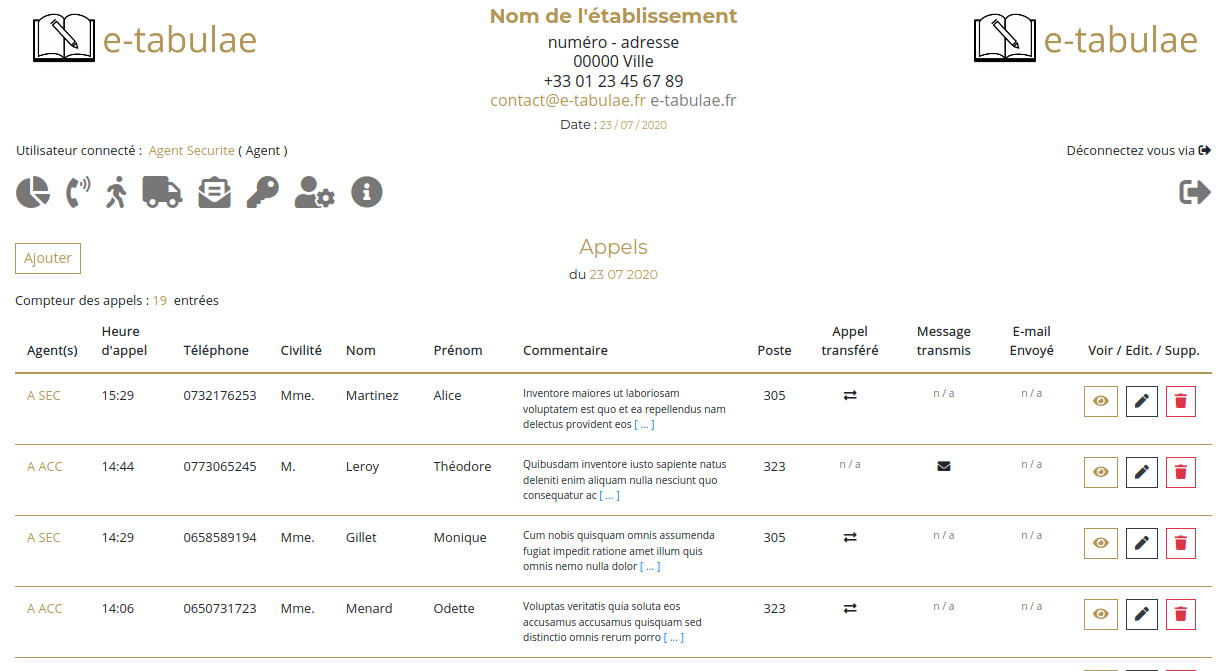This screenshot has width=1227, height=671.
Task: Click phone number 0650731723
Action: click(x=220, y=609)
